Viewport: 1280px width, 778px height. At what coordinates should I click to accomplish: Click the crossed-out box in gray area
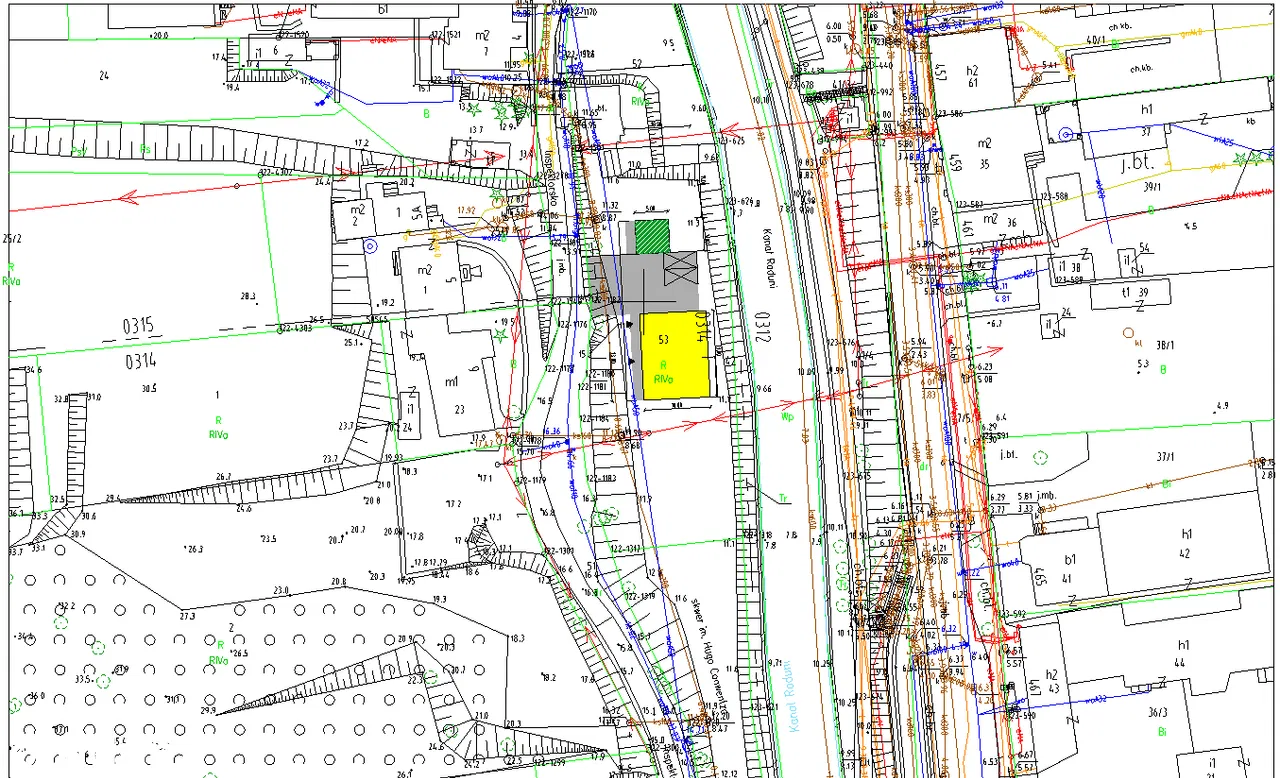679,269
